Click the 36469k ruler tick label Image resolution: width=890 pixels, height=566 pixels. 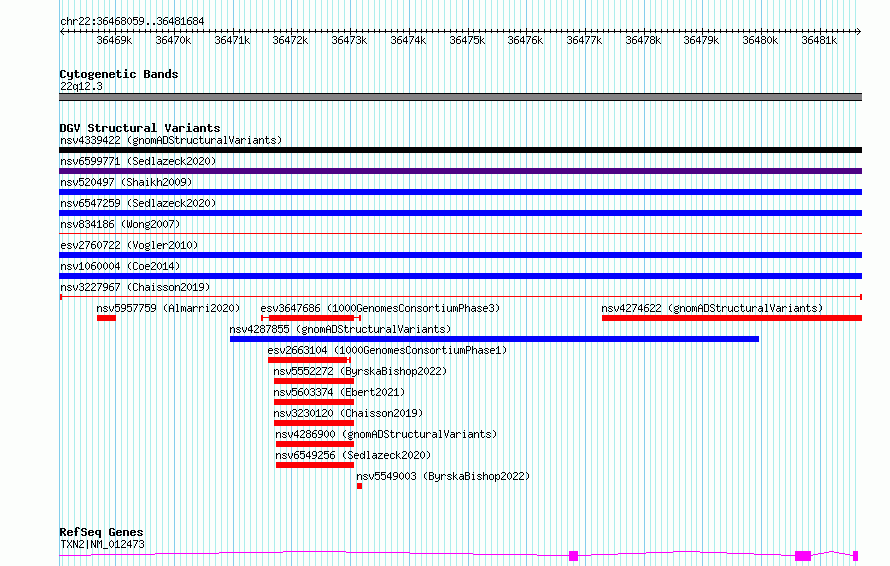114,40
